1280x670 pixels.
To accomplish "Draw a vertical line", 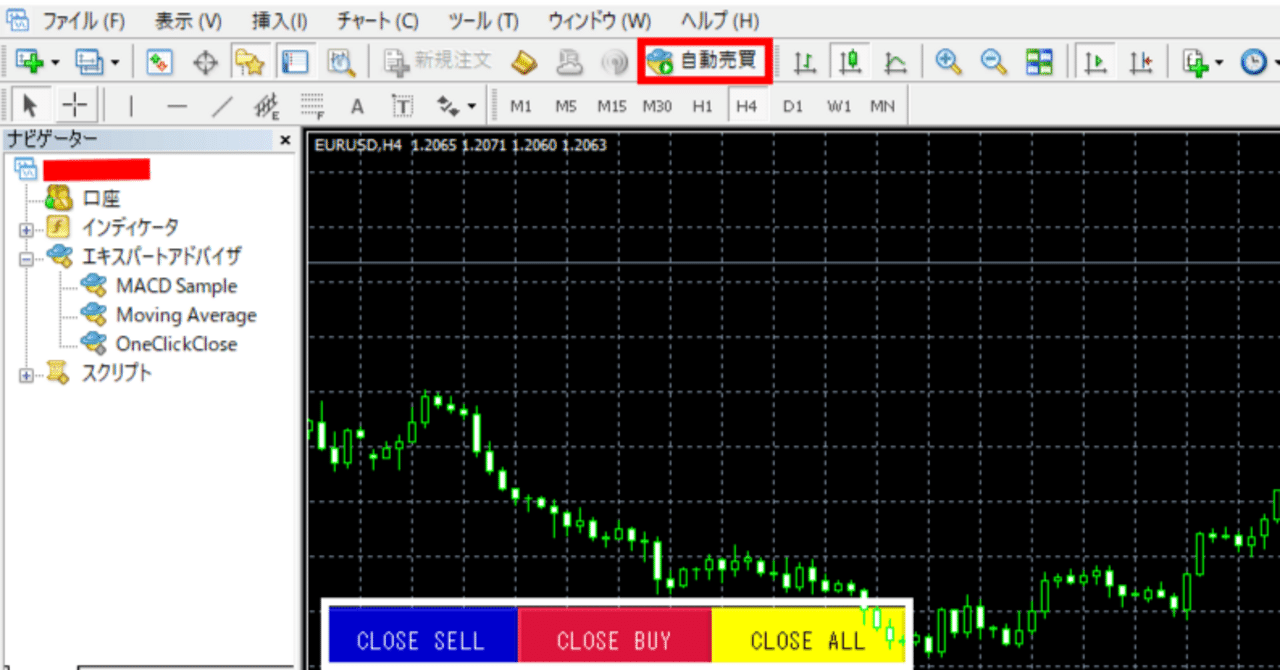I will (131, 105).
